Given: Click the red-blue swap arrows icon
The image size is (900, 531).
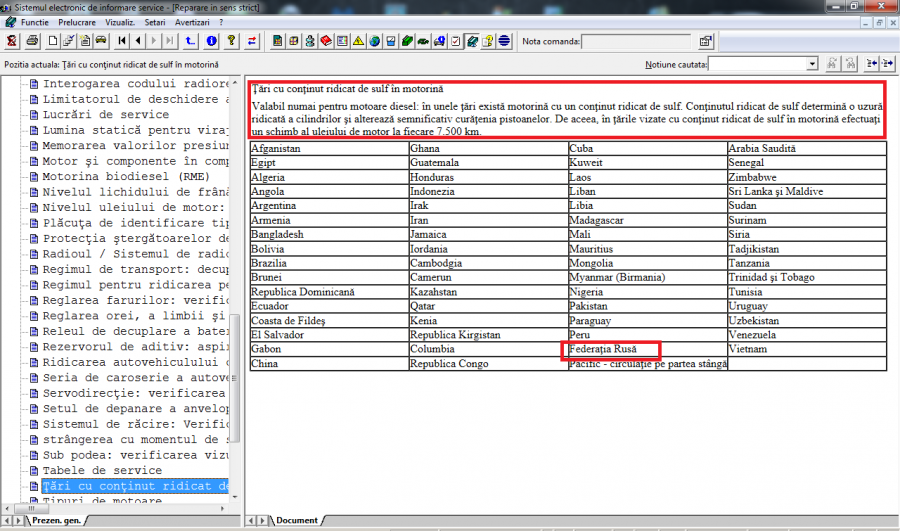Looking at the screenshot, I should tap(251, 41).
